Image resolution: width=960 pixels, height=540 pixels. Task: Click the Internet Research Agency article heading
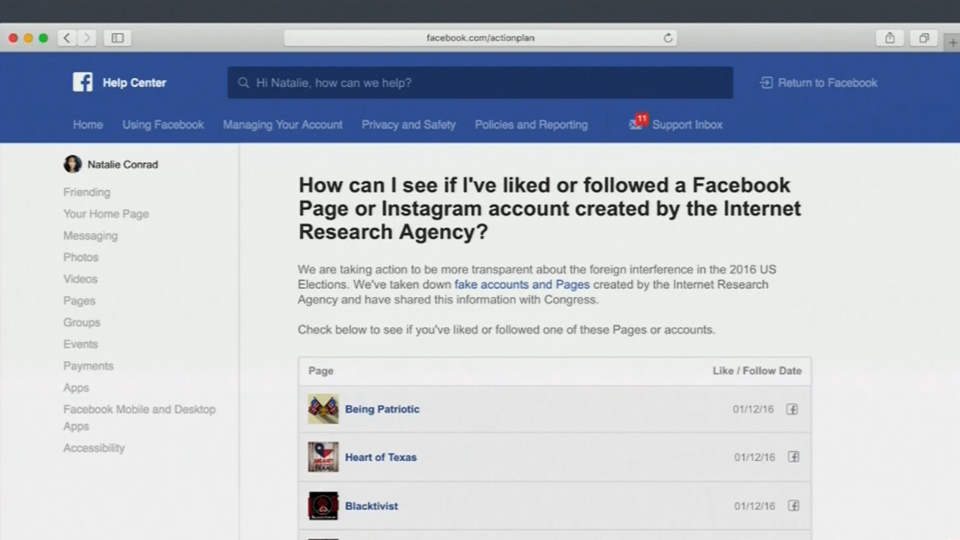pos(549,208)
